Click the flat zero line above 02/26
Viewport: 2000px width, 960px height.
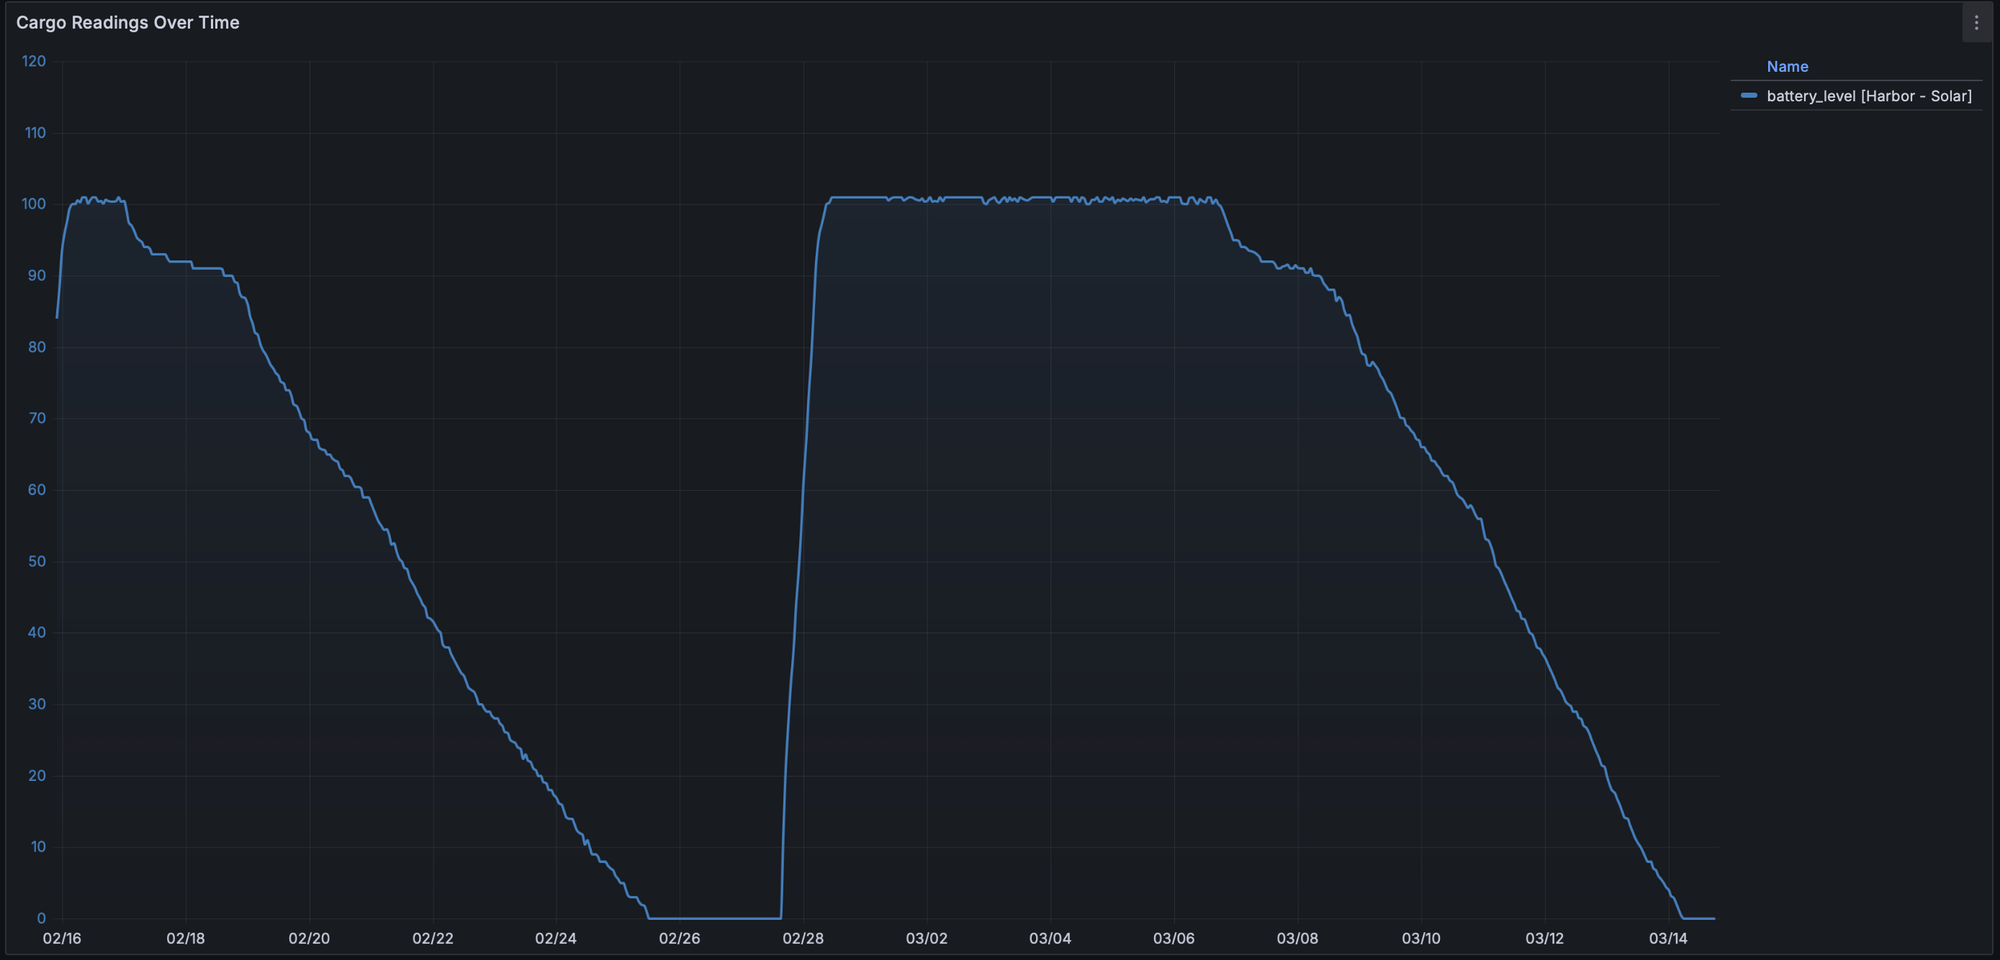click(680, 918)
